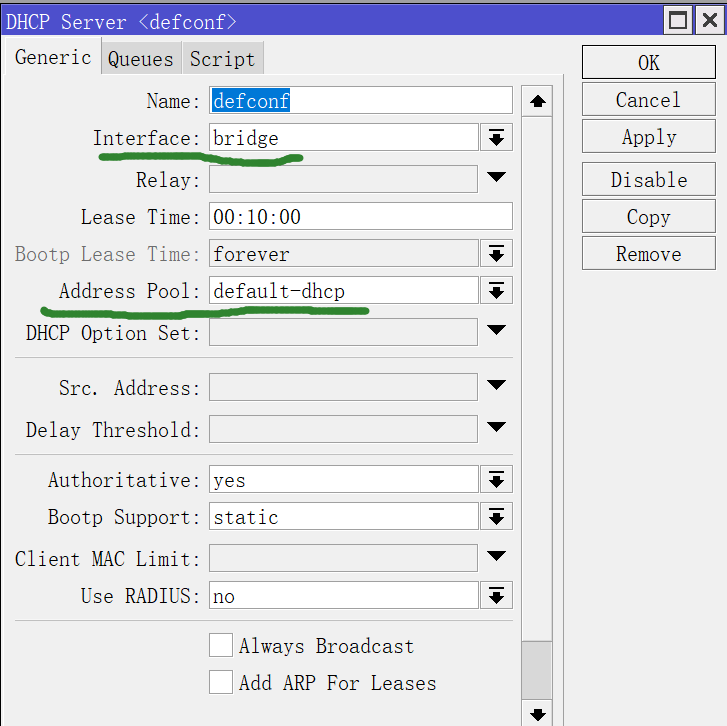Switch to the Queues tab

pos(140,59)
